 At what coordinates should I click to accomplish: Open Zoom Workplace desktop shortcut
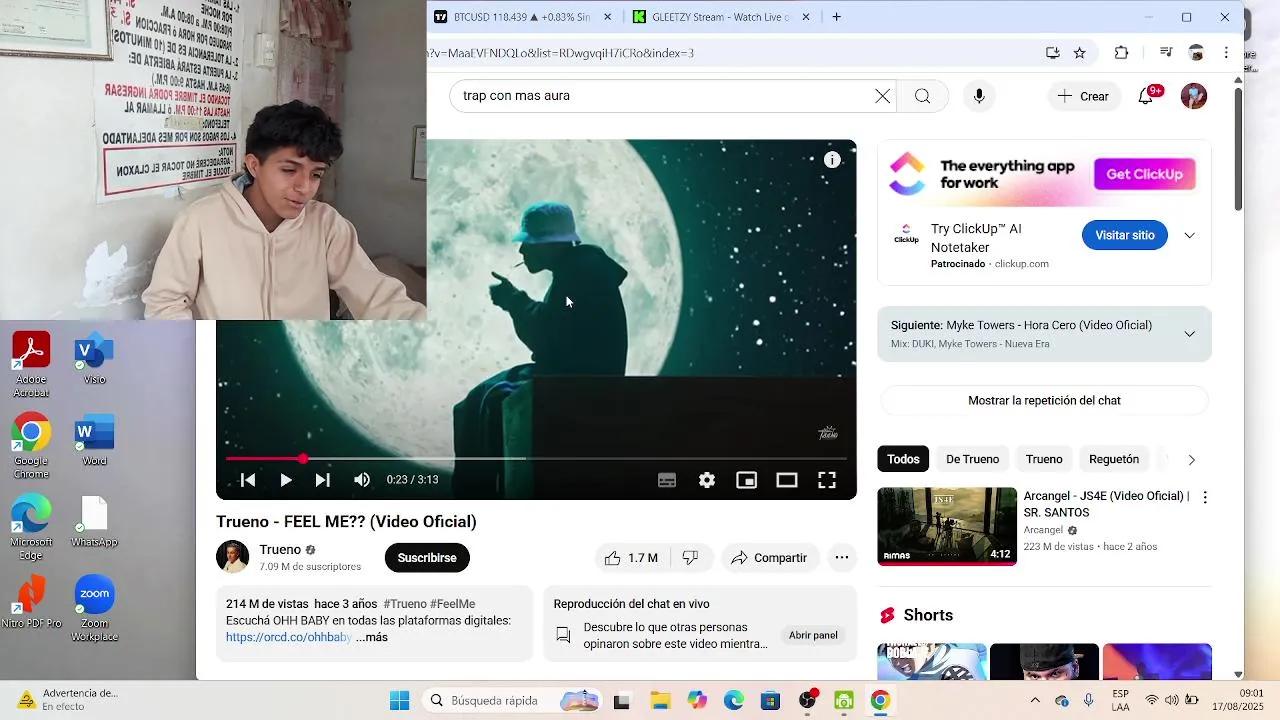pyautogui.click(x=94, y=609)
